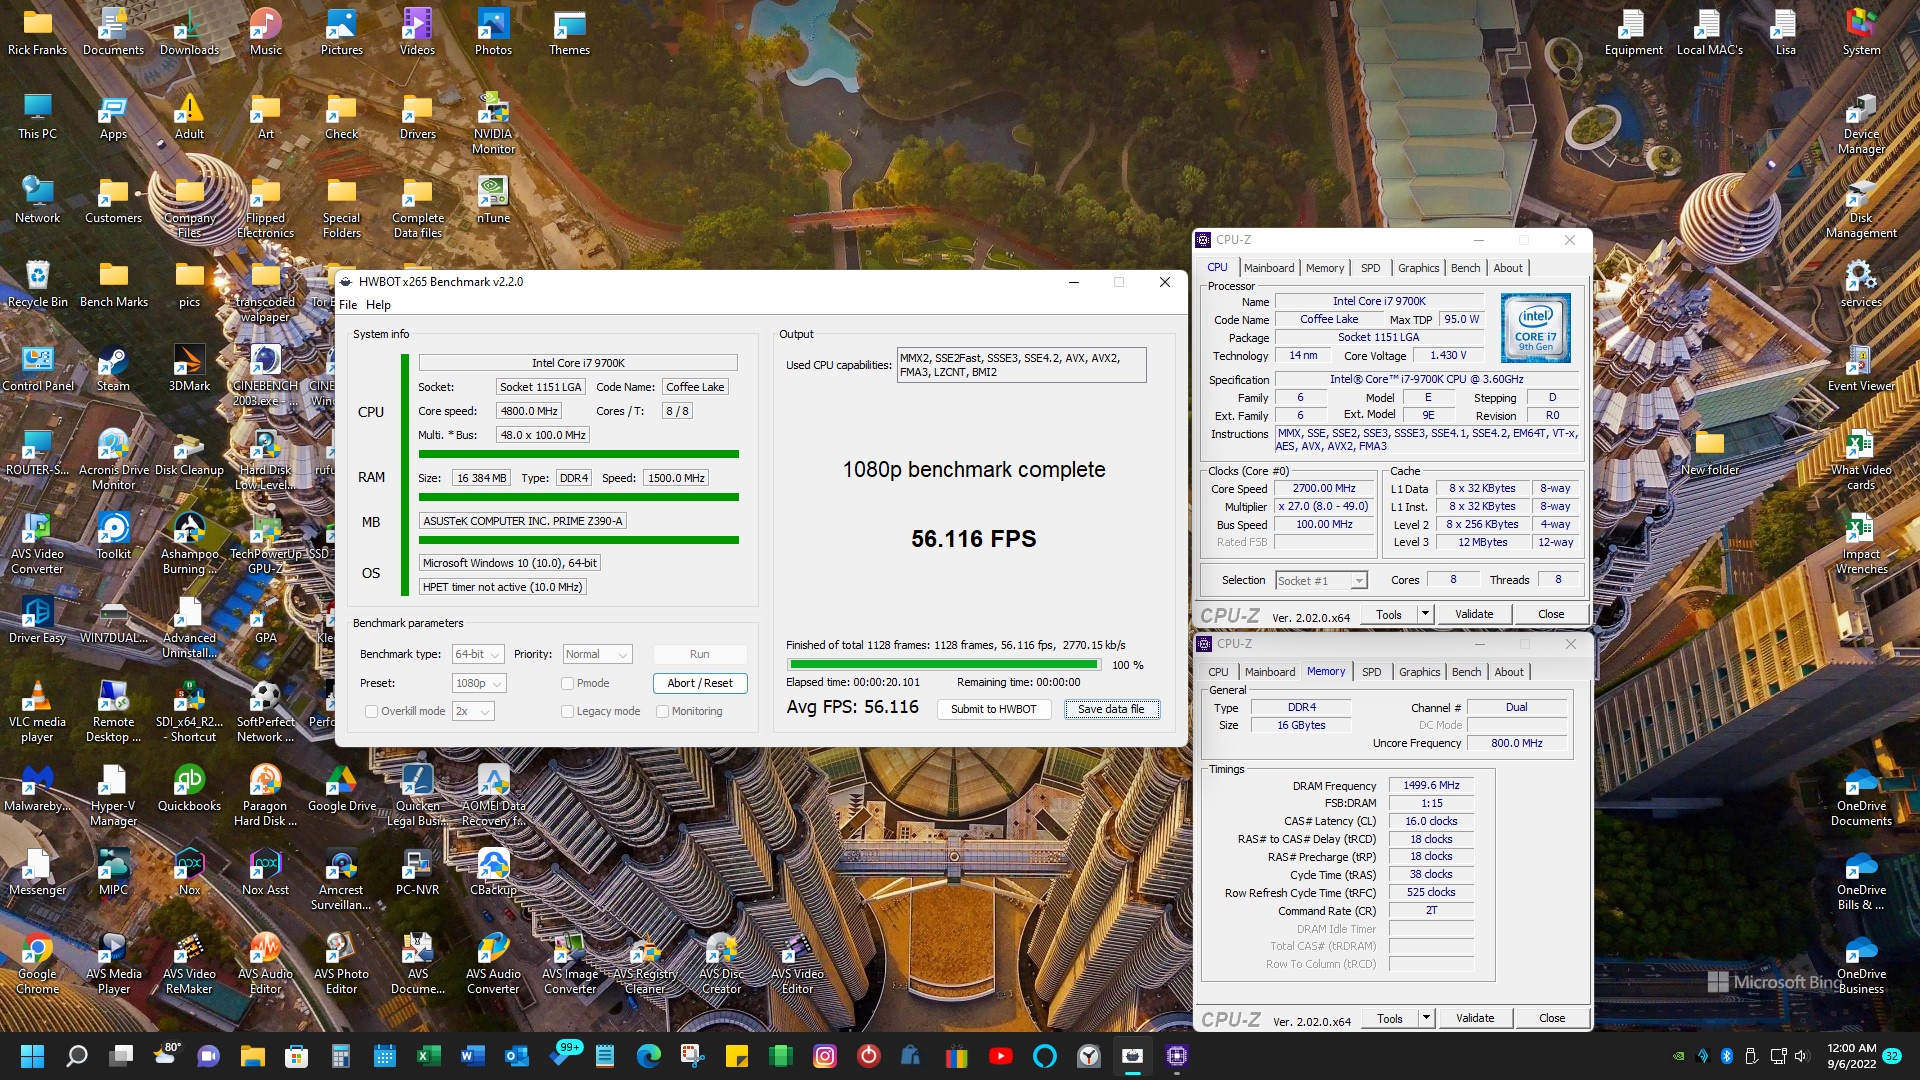The width and height of the screenshot is (1920, 1080).
Task: Open About tab in lower CPU-Z
Action: coord(1509,672)
